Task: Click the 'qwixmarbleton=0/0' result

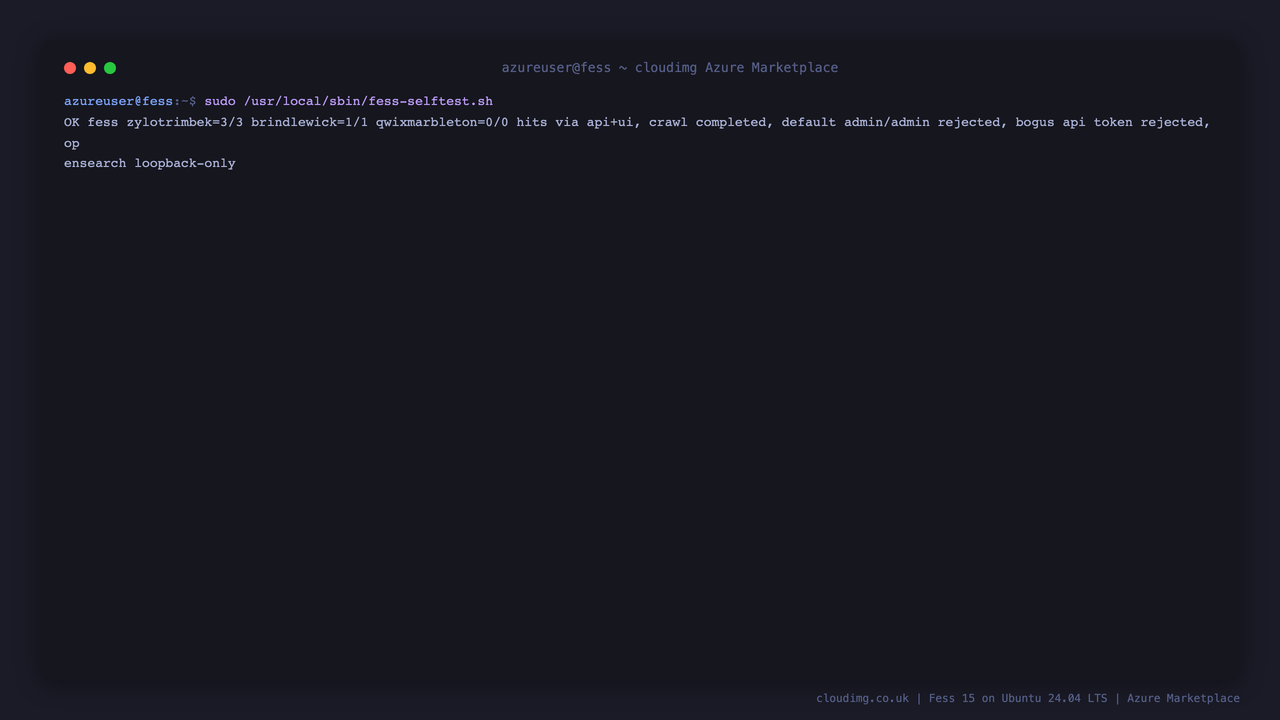Action: [442, 122]
